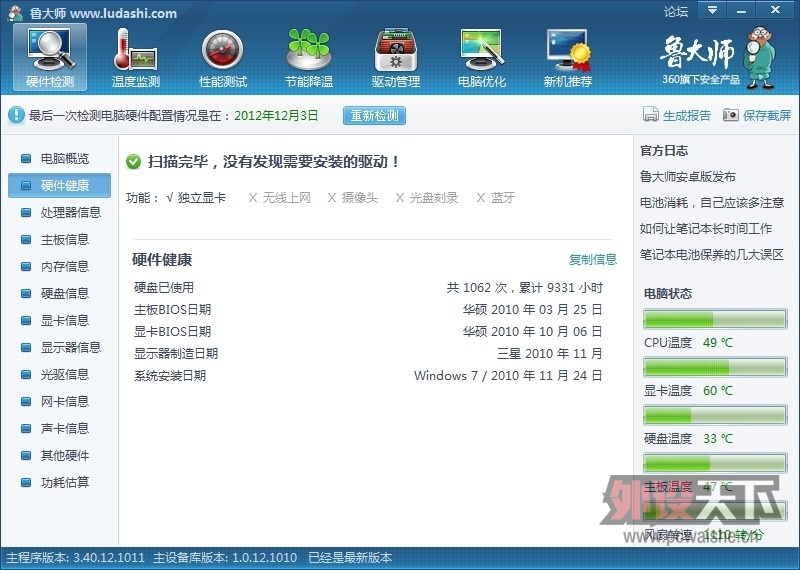The image size is (800, 570).
Task: Open news 笔记本电池保养的几大误区
Action: click(x=712, y=255)
